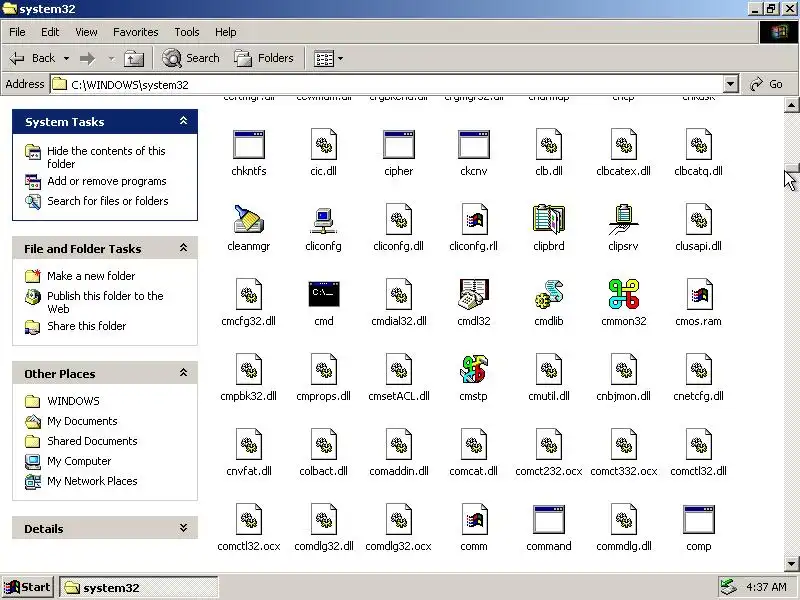This screenshot has width=800, height=600.
Task: Select the cmdlib script icon
Action: tap(548, 294)
